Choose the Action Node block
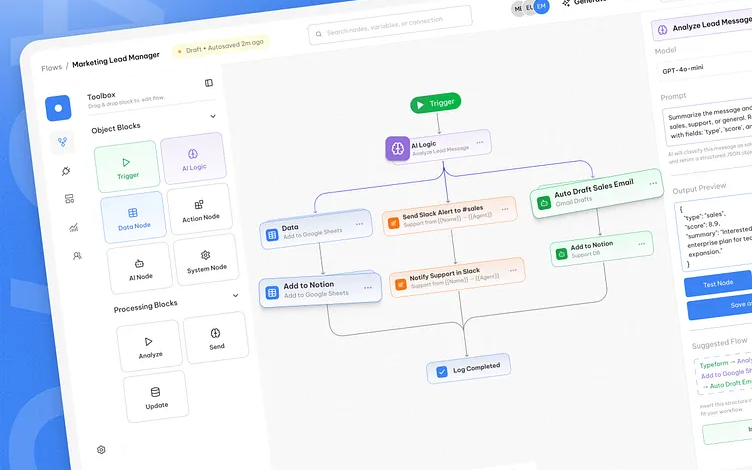This screenshot has height=470, width=752. point(200,210)
